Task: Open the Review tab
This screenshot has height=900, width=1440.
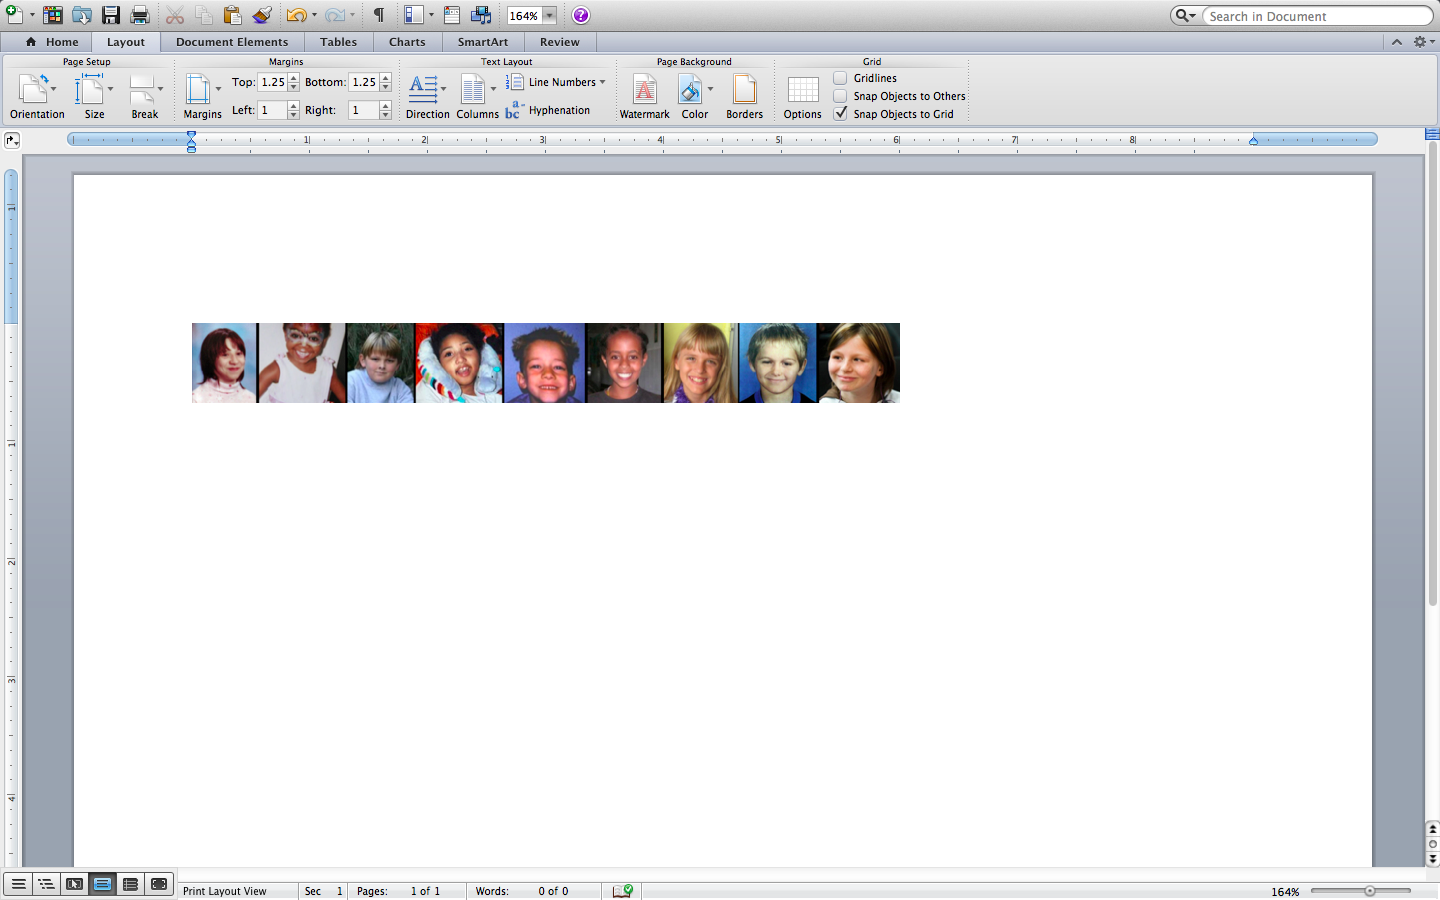Action: (x=559, y=42)
